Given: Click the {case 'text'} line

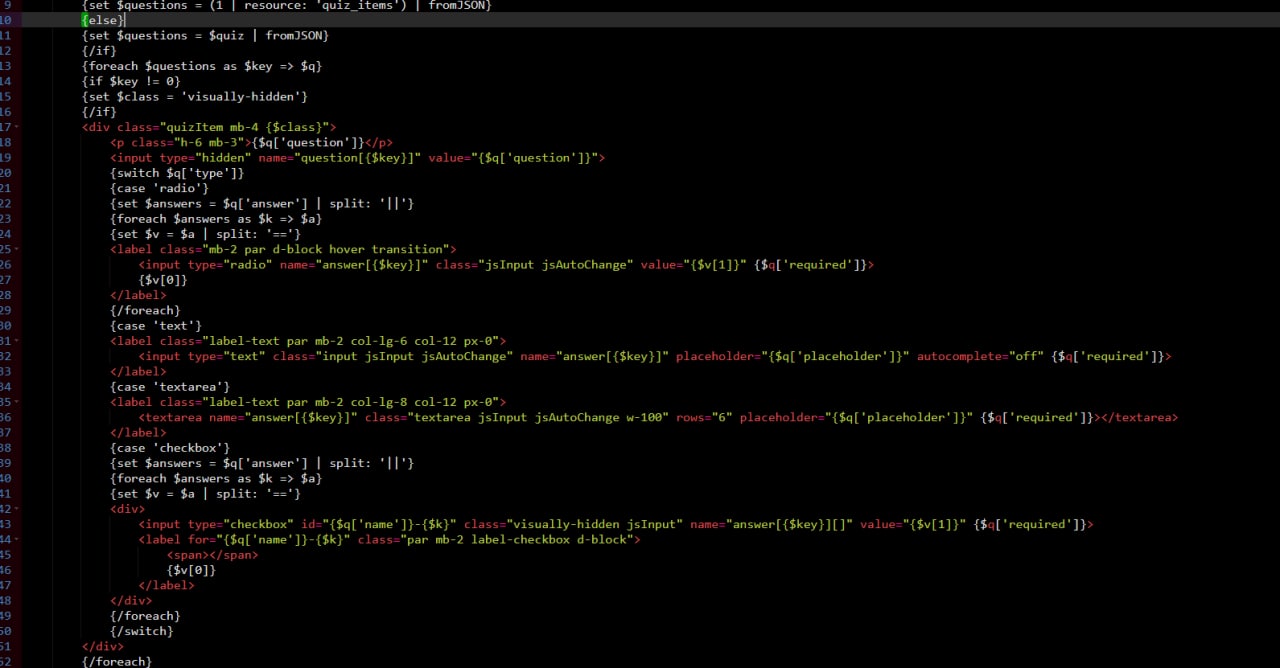Looking at the screenshot, I should coord(156,325).
